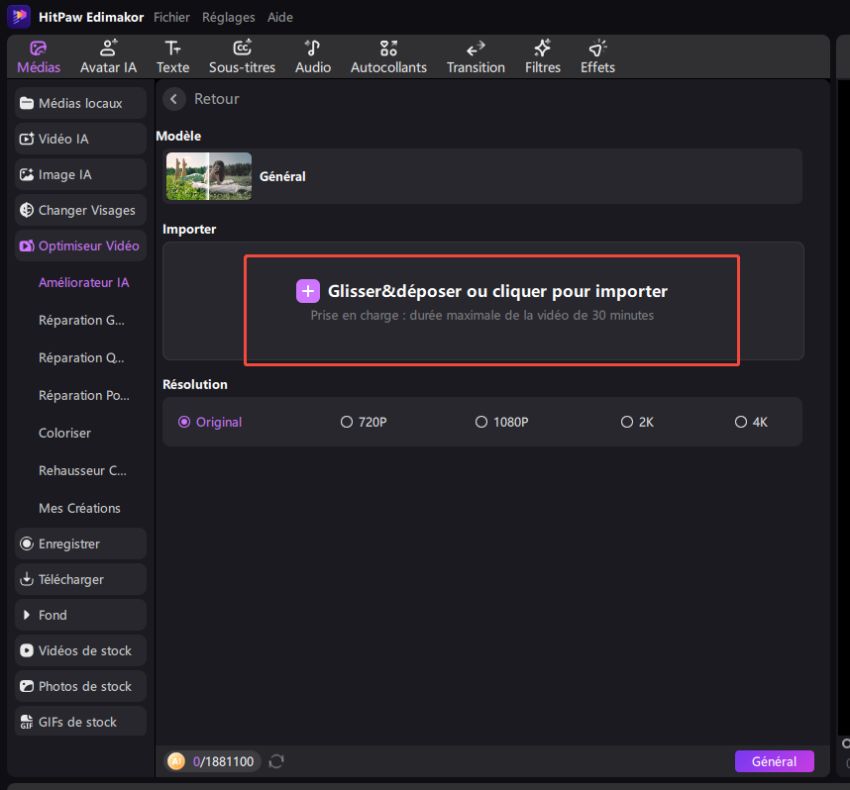
Task: Open Photos de stock
Action: pyautogui.click(x=80, y=686)
